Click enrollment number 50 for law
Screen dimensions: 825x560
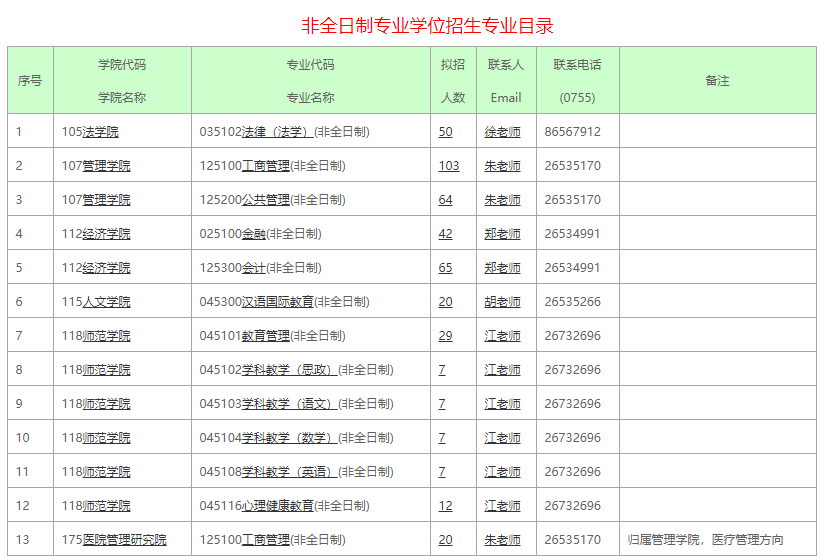pos(445,132)
